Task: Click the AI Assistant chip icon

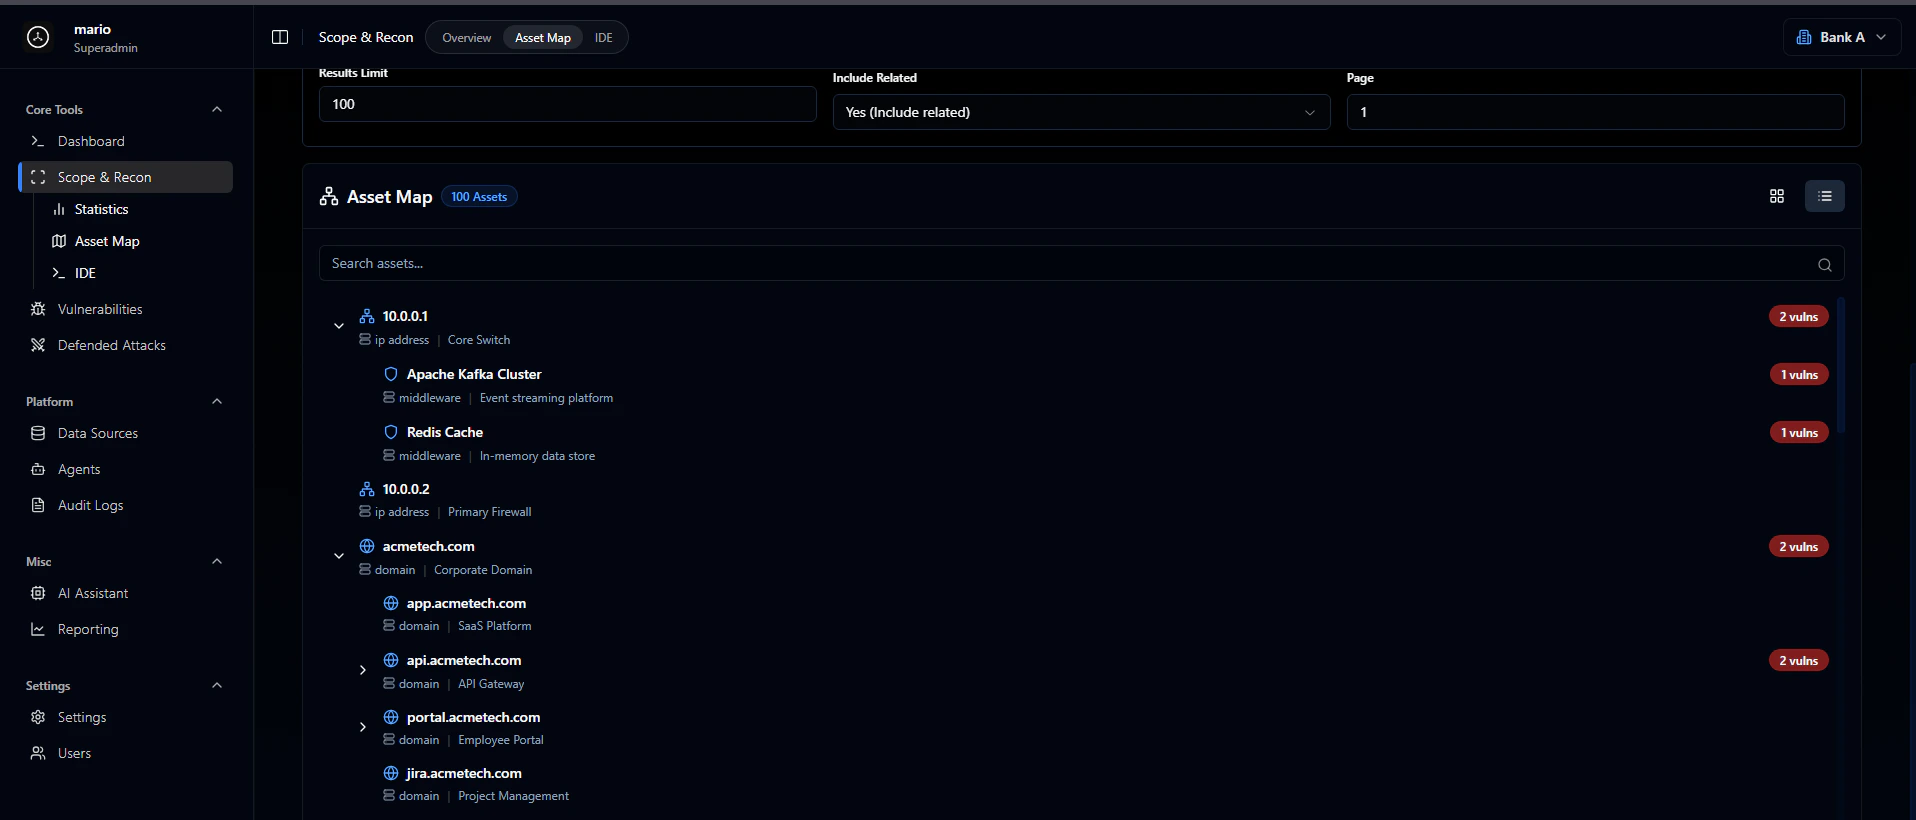Action: (x=38, y=593)
